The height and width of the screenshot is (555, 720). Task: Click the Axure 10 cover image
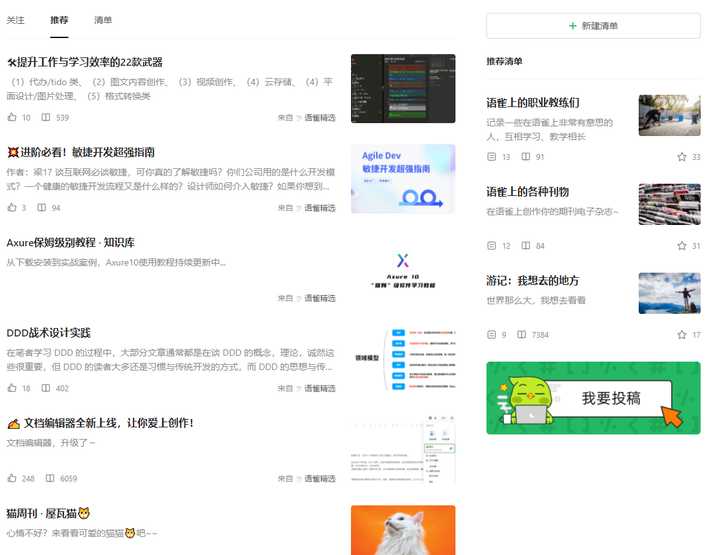pos(403,269)
